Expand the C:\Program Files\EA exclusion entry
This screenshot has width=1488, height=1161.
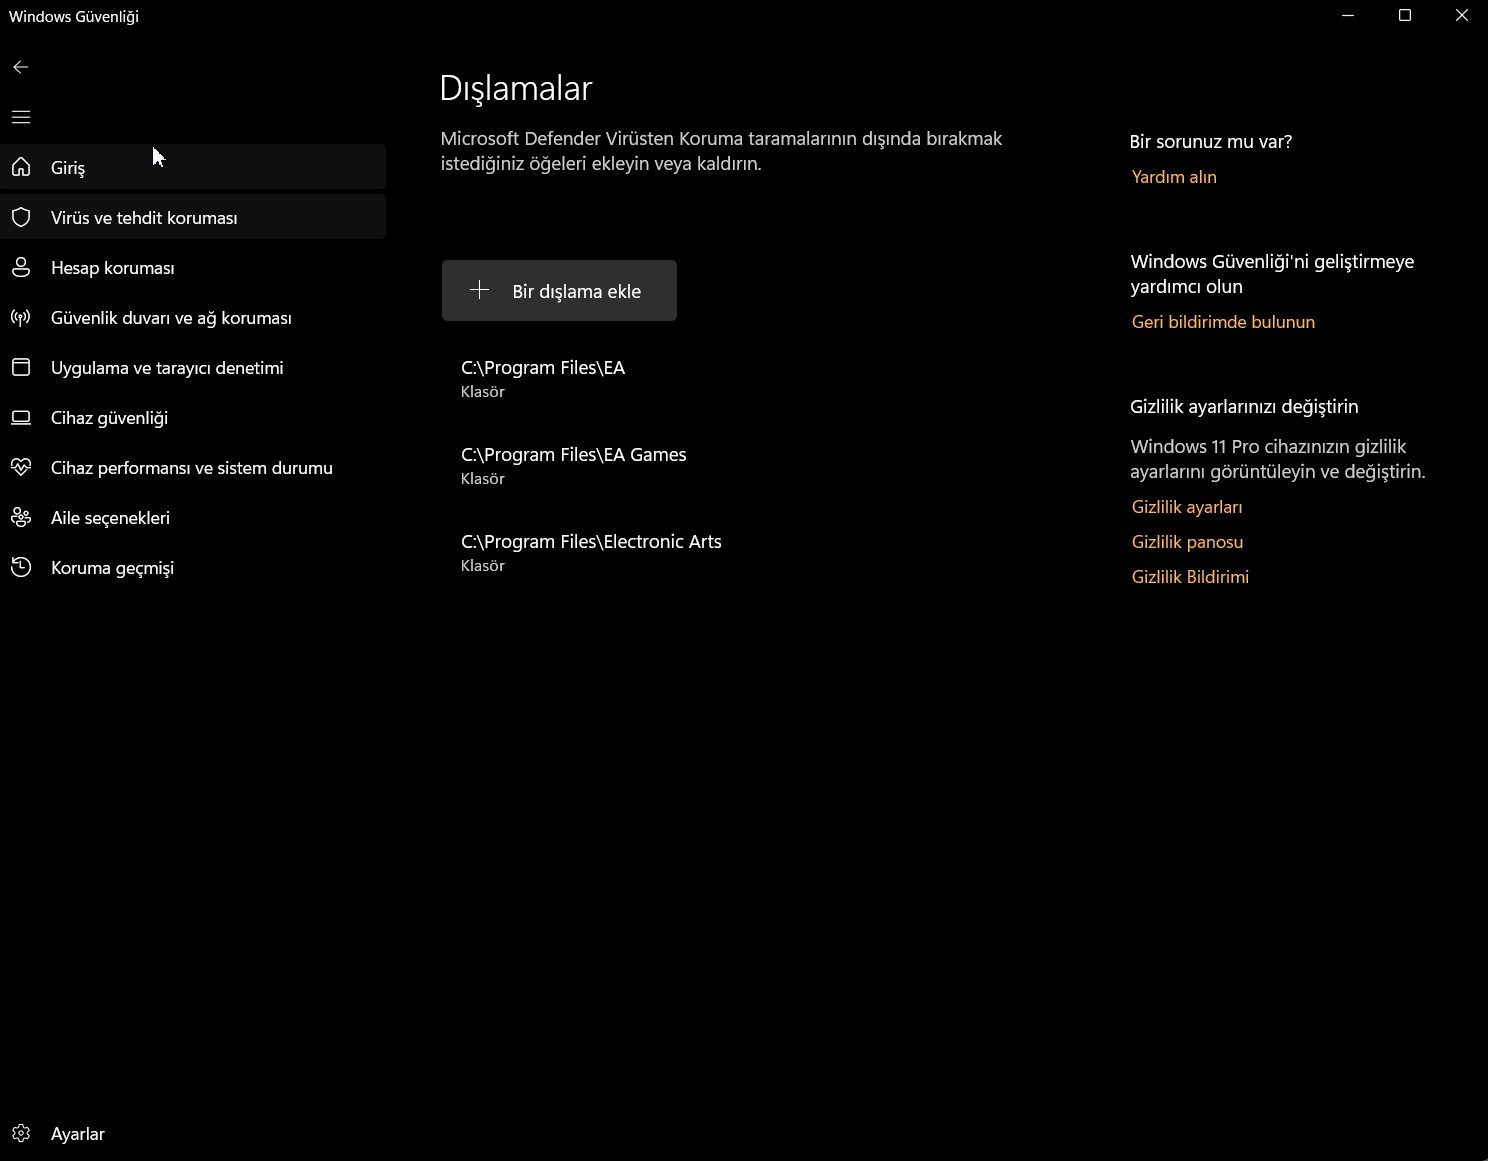coord(760,378)
